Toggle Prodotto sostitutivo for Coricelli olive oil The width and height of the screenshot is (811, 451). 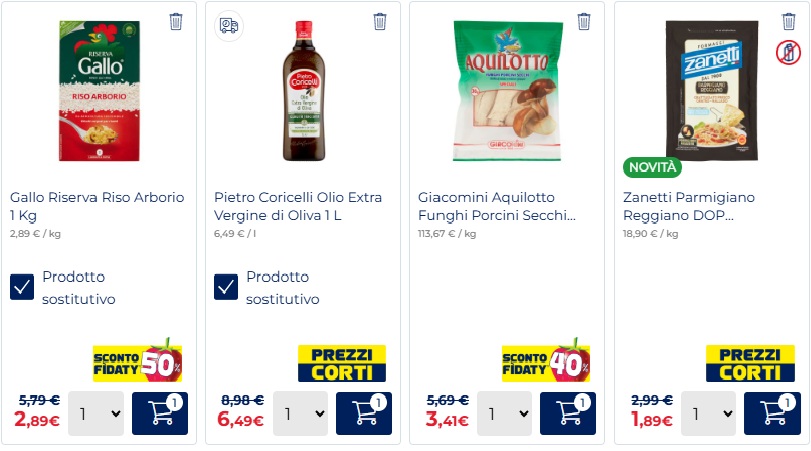coord(226,288)
